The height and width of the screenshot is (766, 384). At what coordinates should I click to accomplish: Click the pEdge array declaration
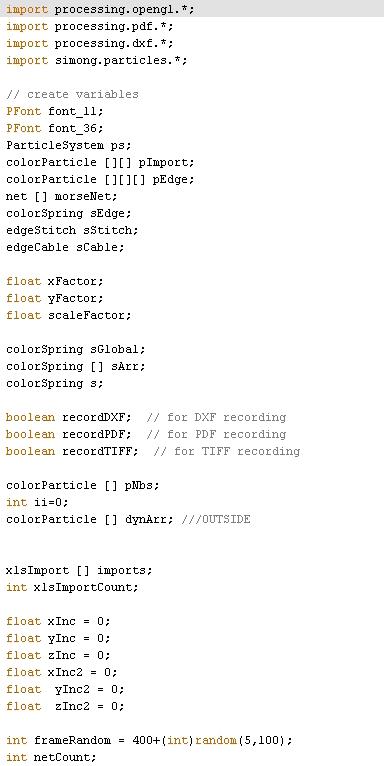[100, 179]
